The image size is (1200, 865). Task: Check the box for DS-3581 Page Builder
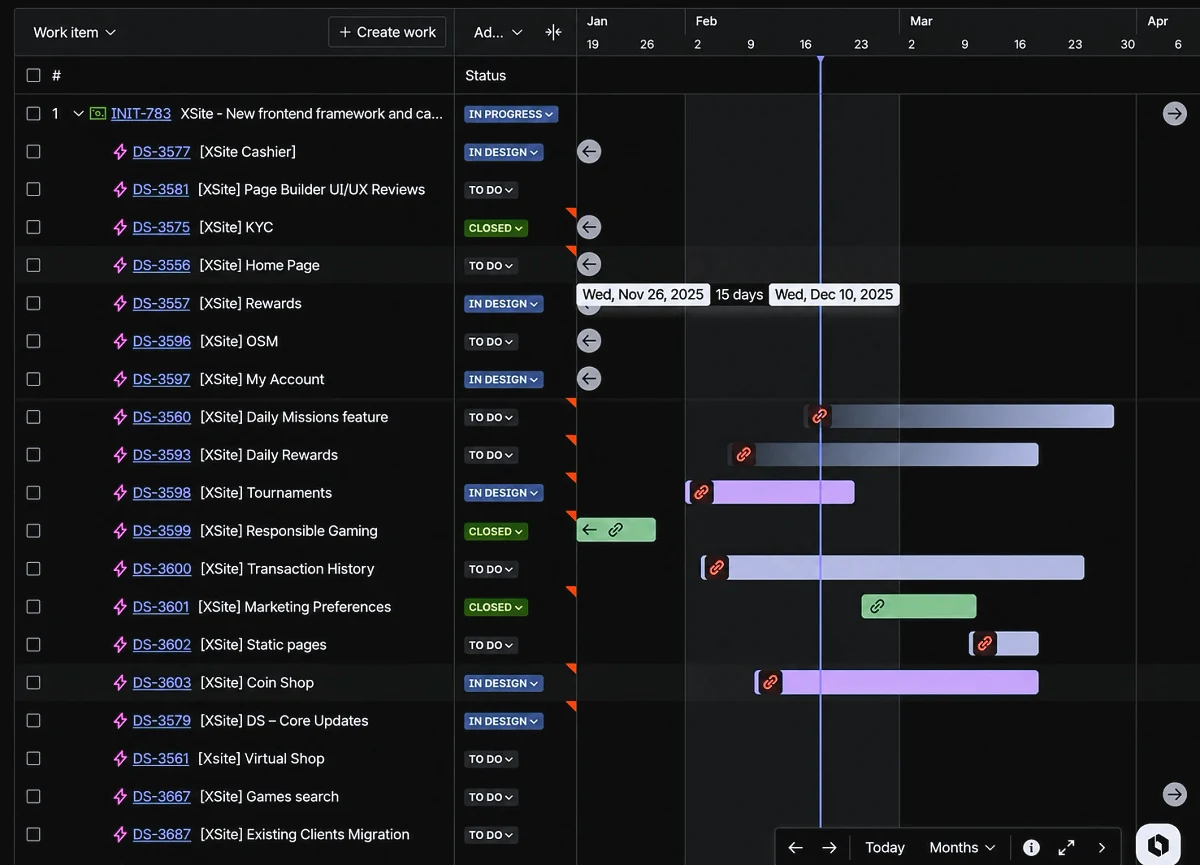[33, 189]
